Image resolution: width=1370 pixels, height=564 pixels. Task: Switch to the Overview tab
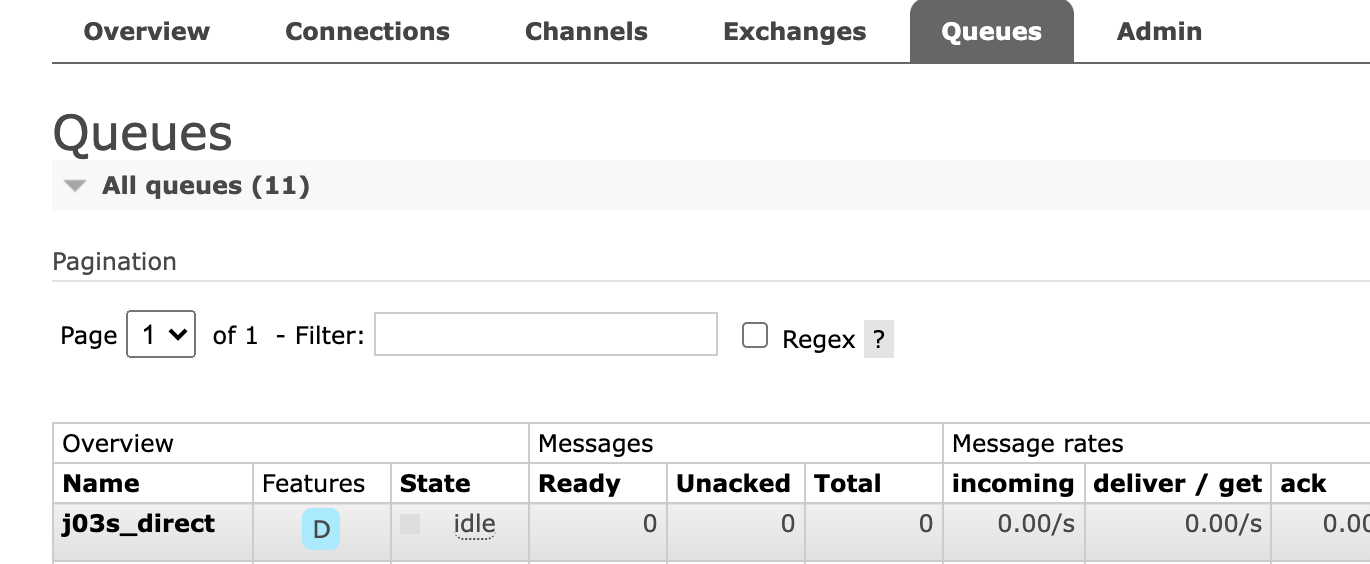[147, 31]
